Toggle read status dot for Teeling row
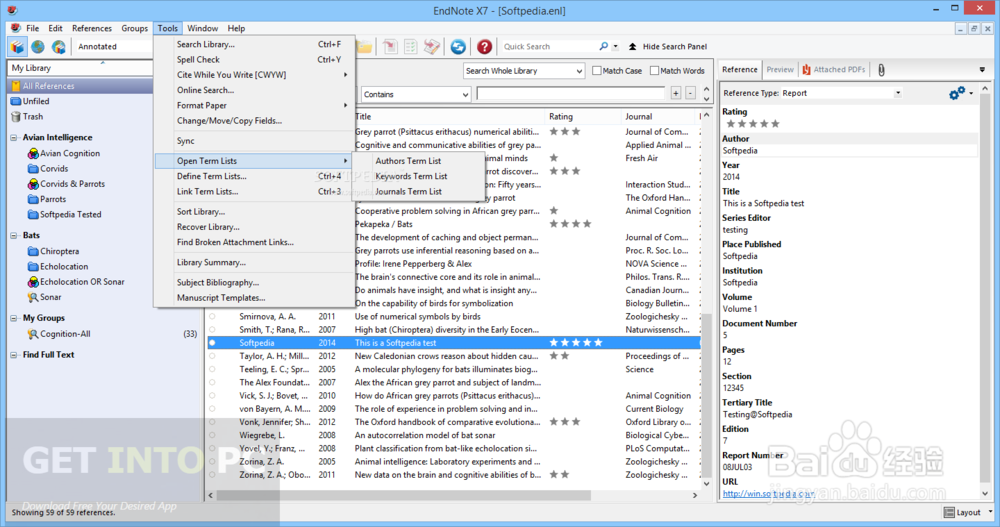The width and height of the screenshot is (1000, 527). [212, 369]
